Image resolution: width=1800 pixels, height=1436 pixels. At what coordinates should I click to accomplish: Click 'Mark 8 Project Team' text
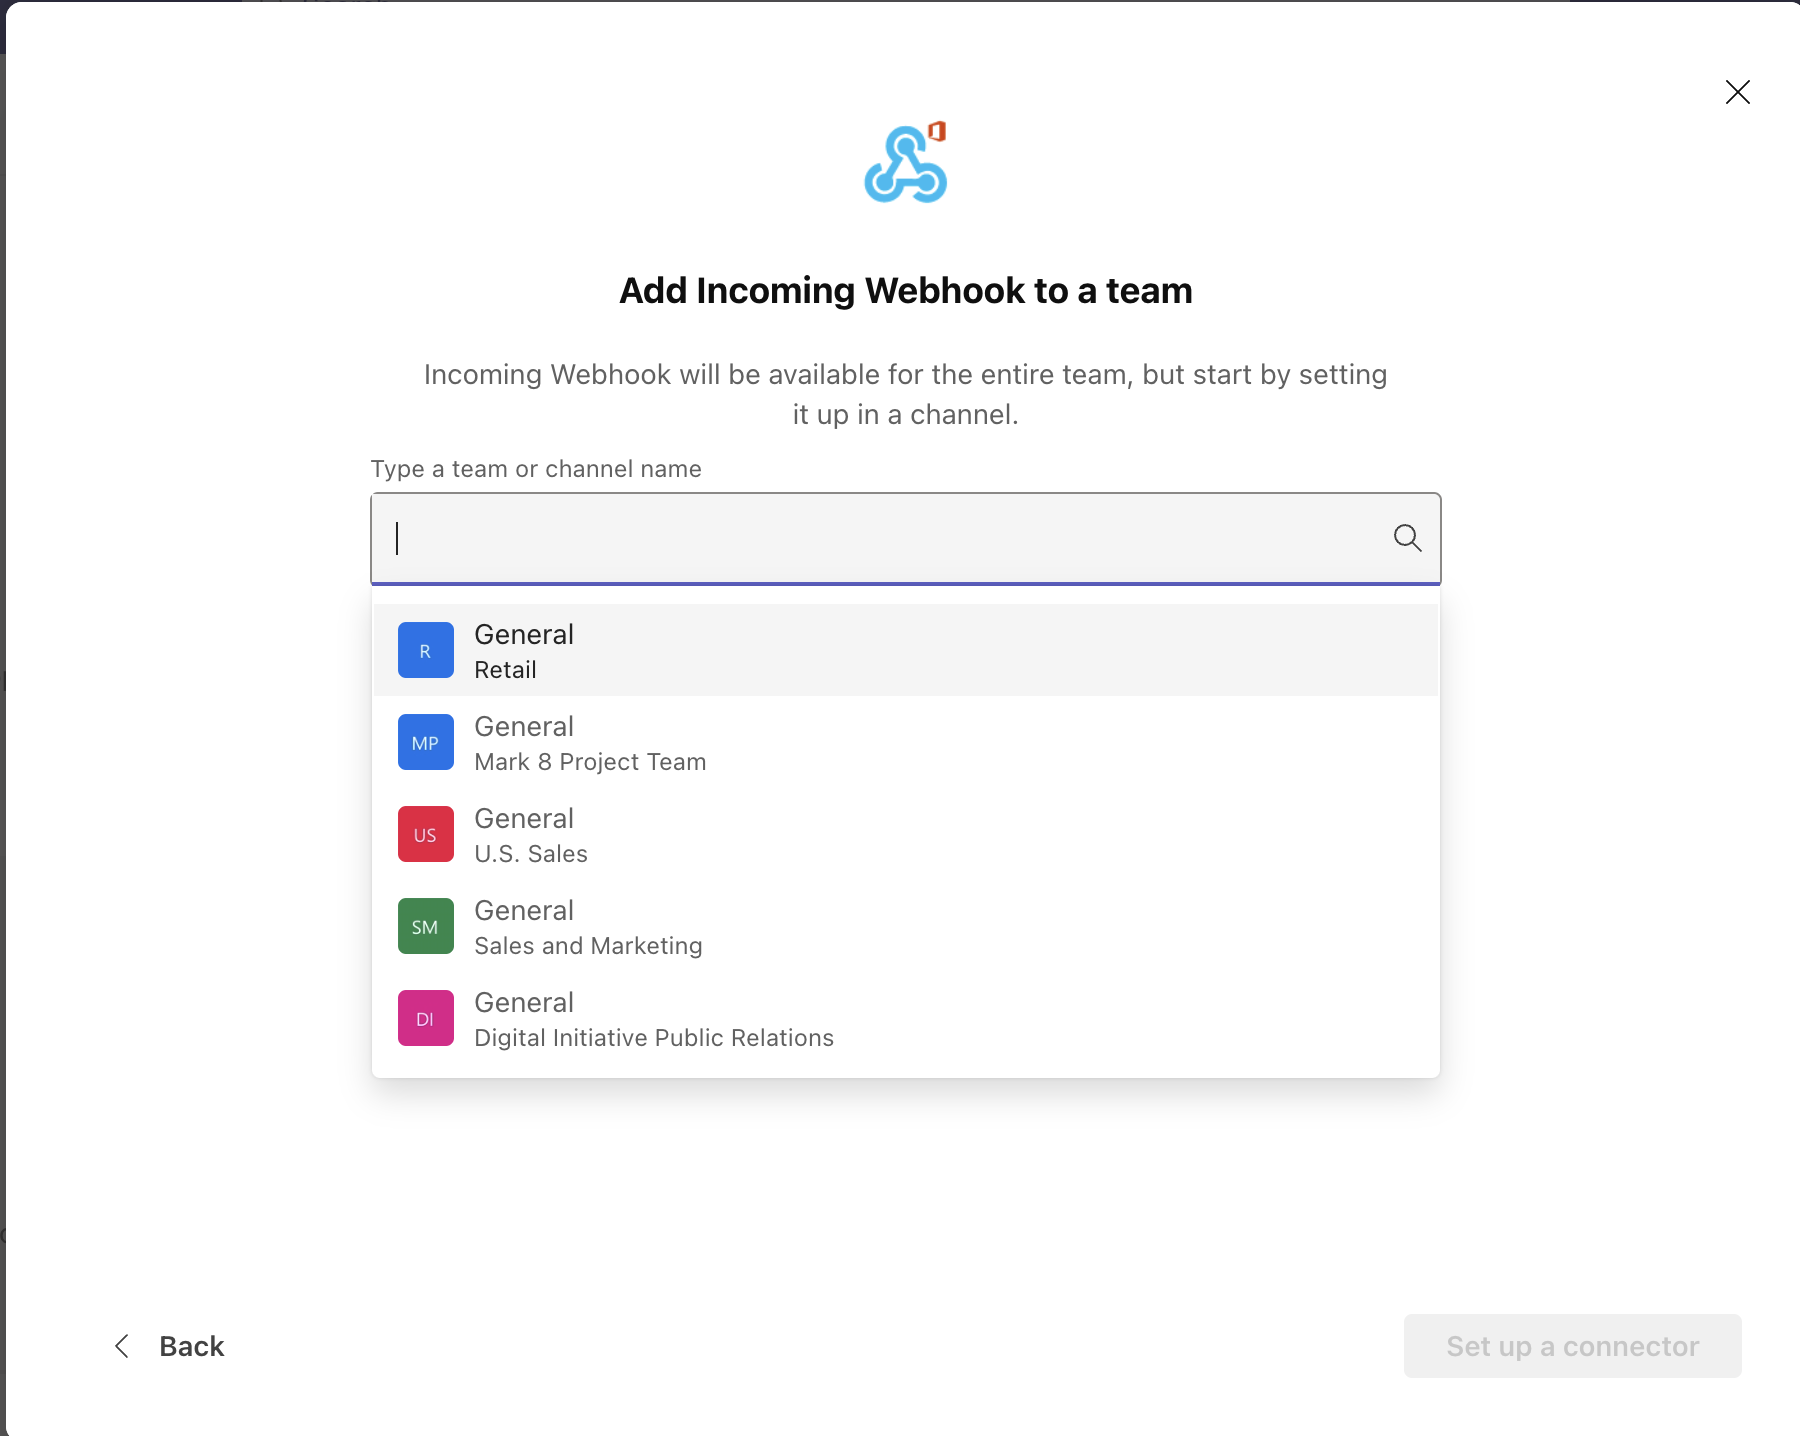(590, 762)
